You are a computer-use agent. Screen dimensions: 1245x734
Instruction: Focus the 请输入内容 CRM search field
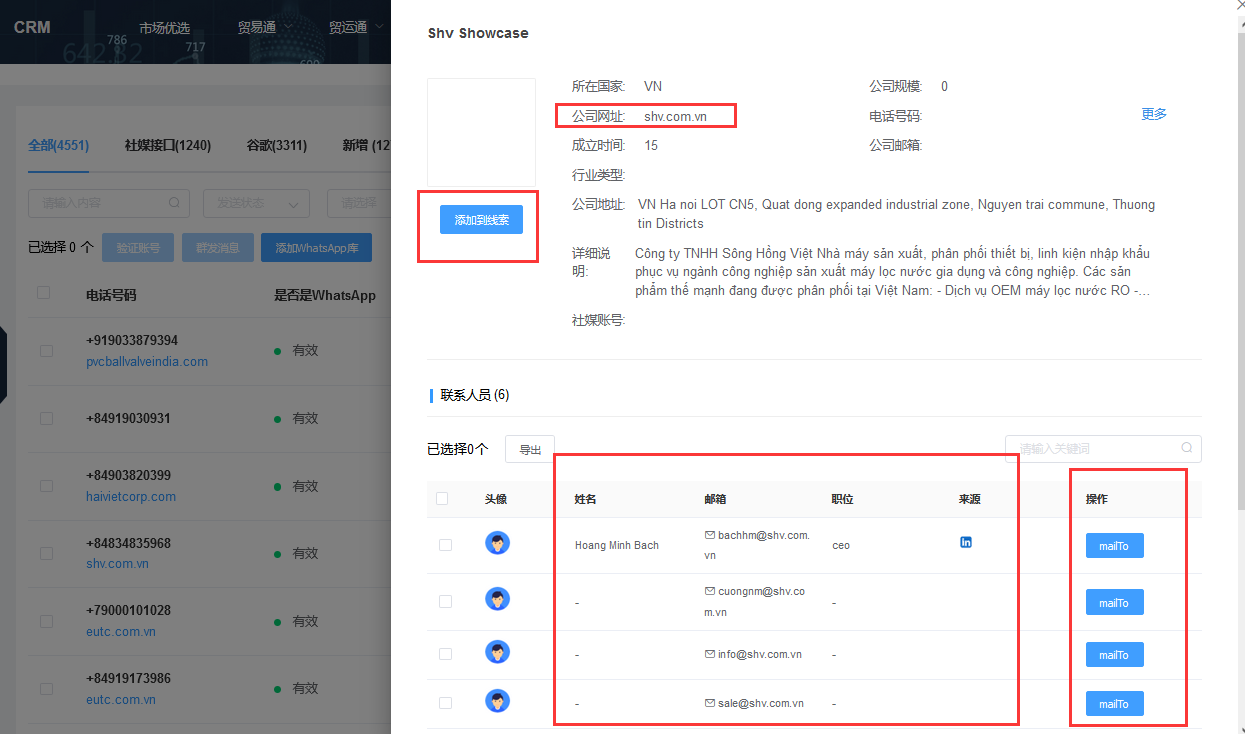tap(109, 203)
